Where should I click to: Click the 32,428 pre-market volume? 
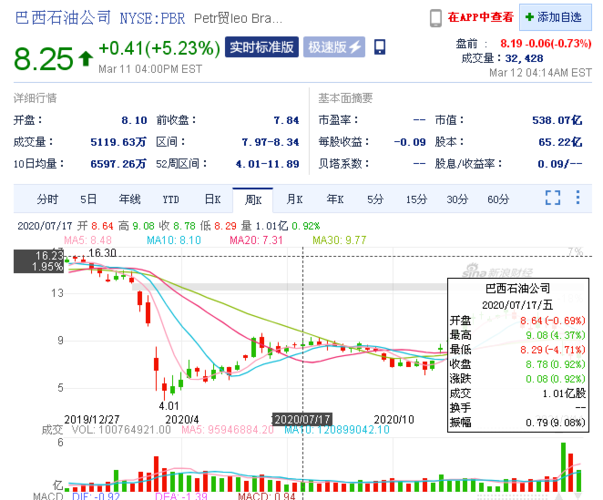click(524, 58)
